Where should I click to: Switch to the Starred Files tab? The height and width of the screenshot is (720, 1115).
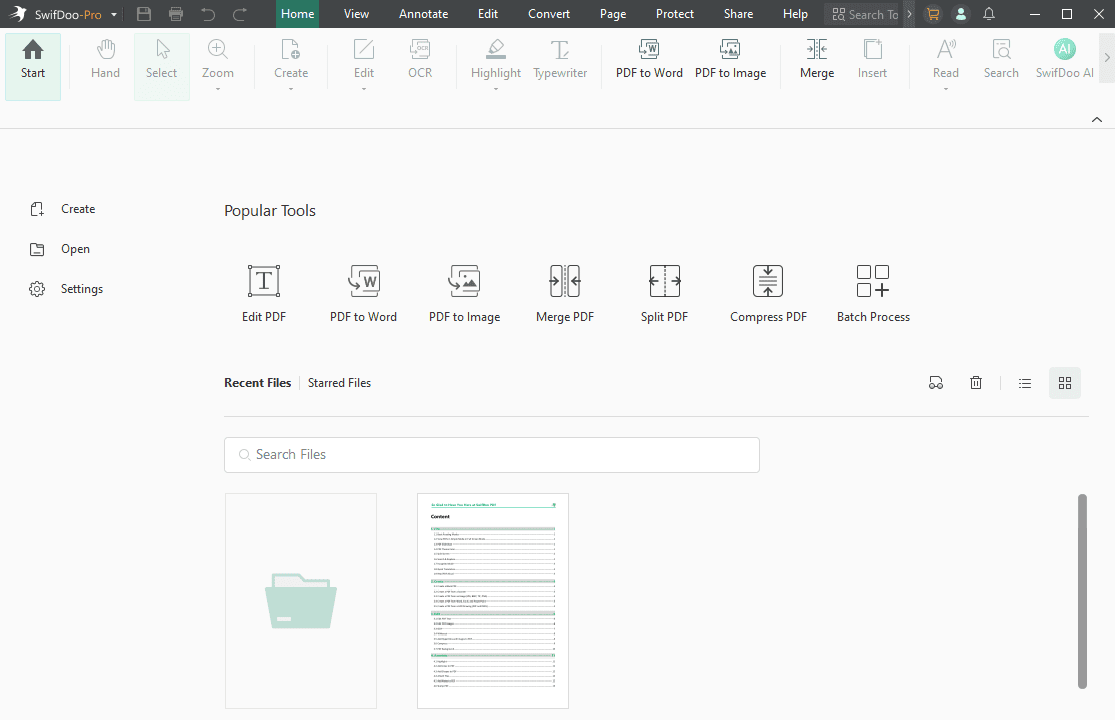(339, 383)
